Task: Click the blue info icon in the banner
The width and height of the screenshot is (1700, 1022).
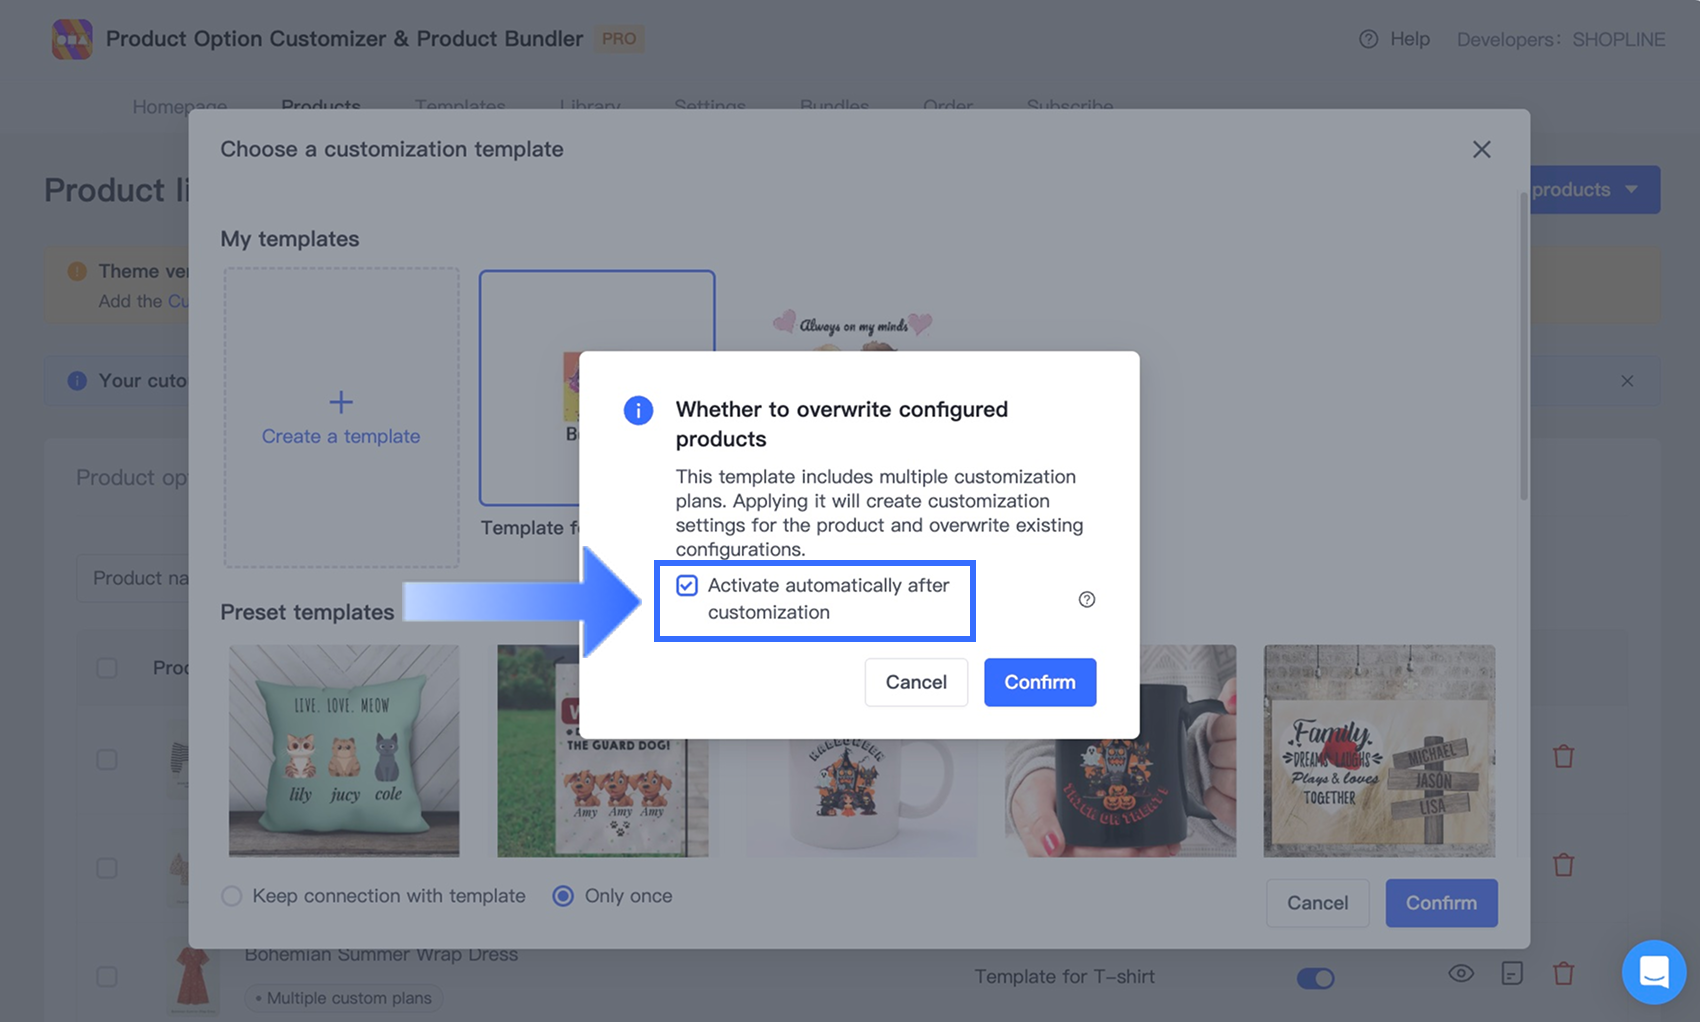Action: tap(77, 381)
